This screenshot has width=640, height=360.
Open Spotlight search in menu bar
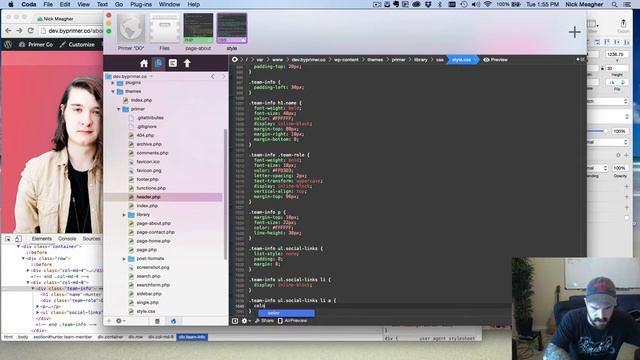pyautogui.click(x=614, y=4)
